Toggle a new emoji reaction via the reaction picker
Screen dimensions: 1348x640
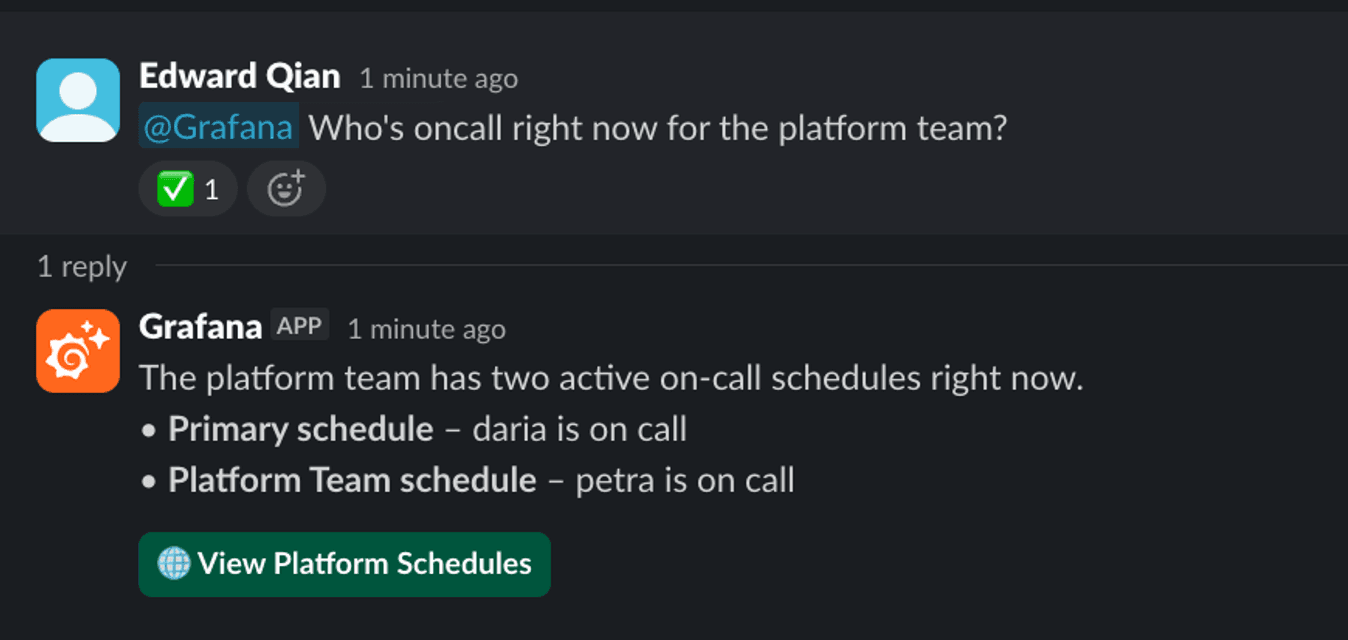[286, 188]
